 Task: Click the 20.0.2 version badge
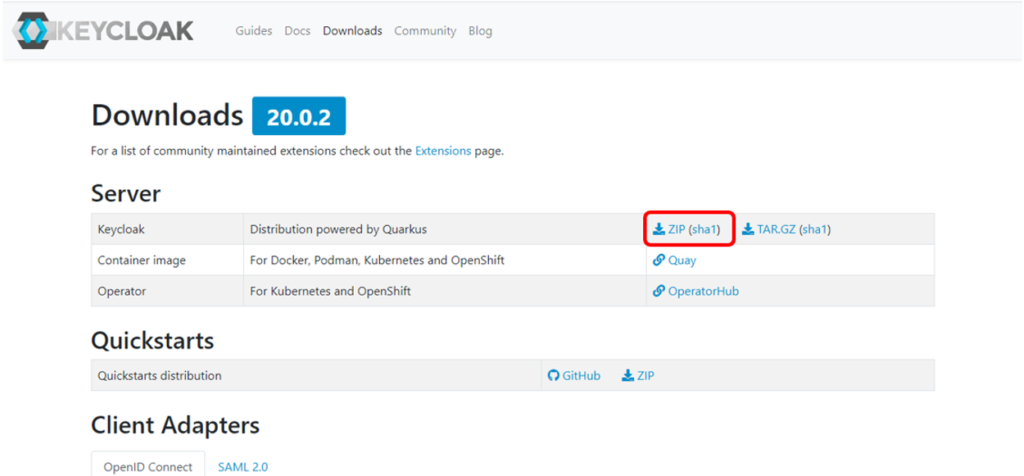298,117
